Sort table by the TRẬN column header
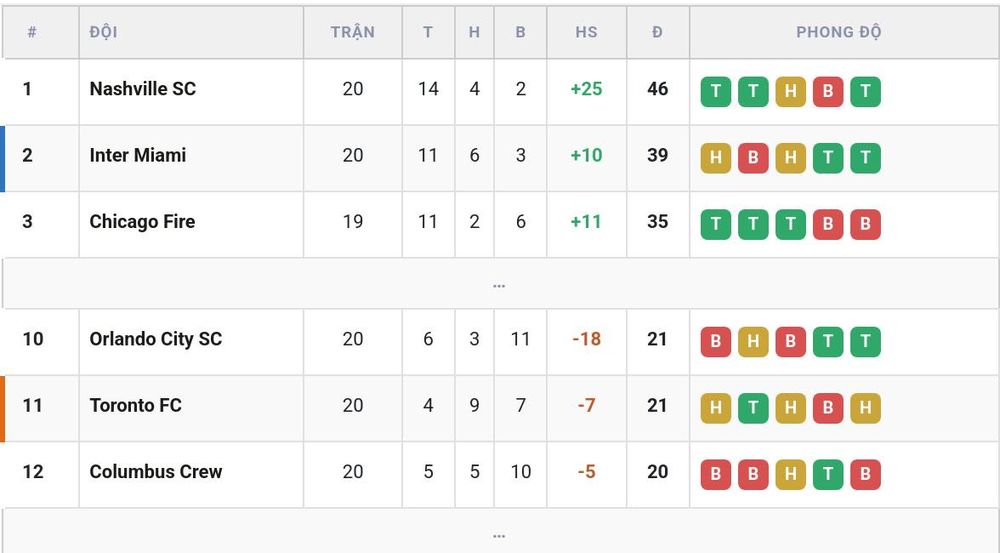 (353, 32)
